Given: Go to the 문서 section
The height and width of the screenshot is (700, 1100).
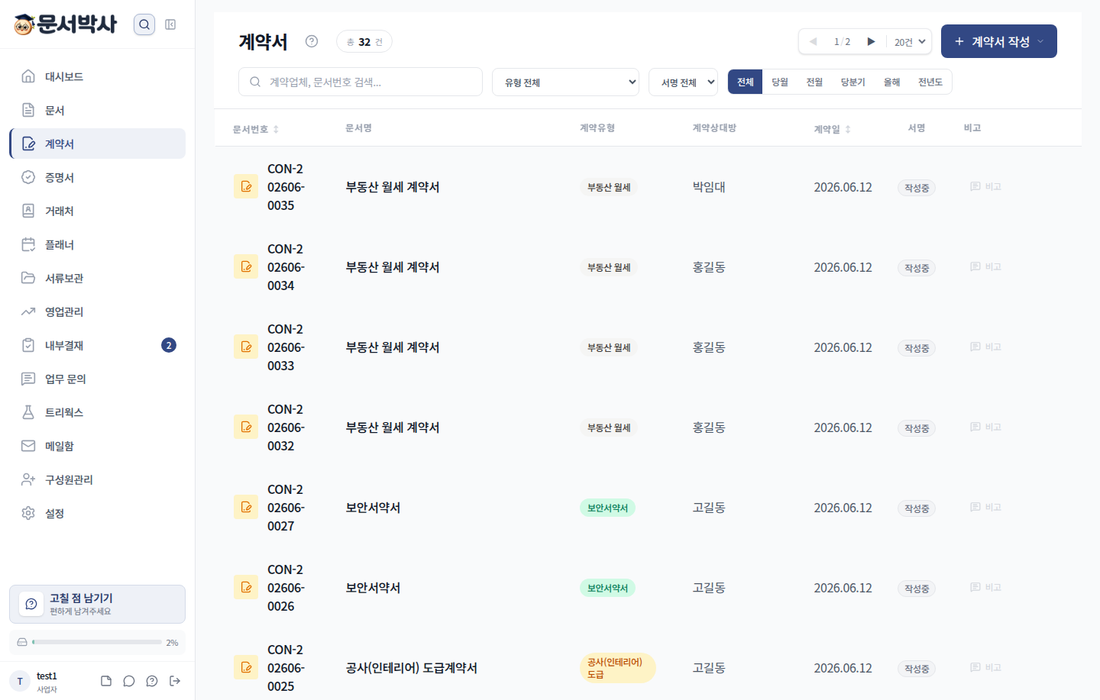Looking at the screenshot, I should pos(98,110).
